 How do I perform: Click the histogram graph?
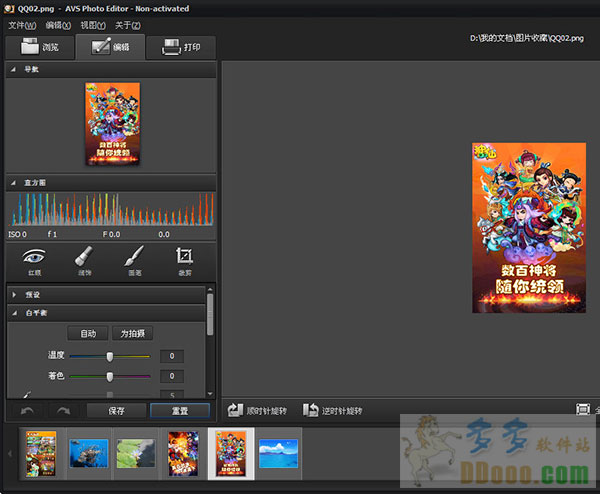point(111,209)
